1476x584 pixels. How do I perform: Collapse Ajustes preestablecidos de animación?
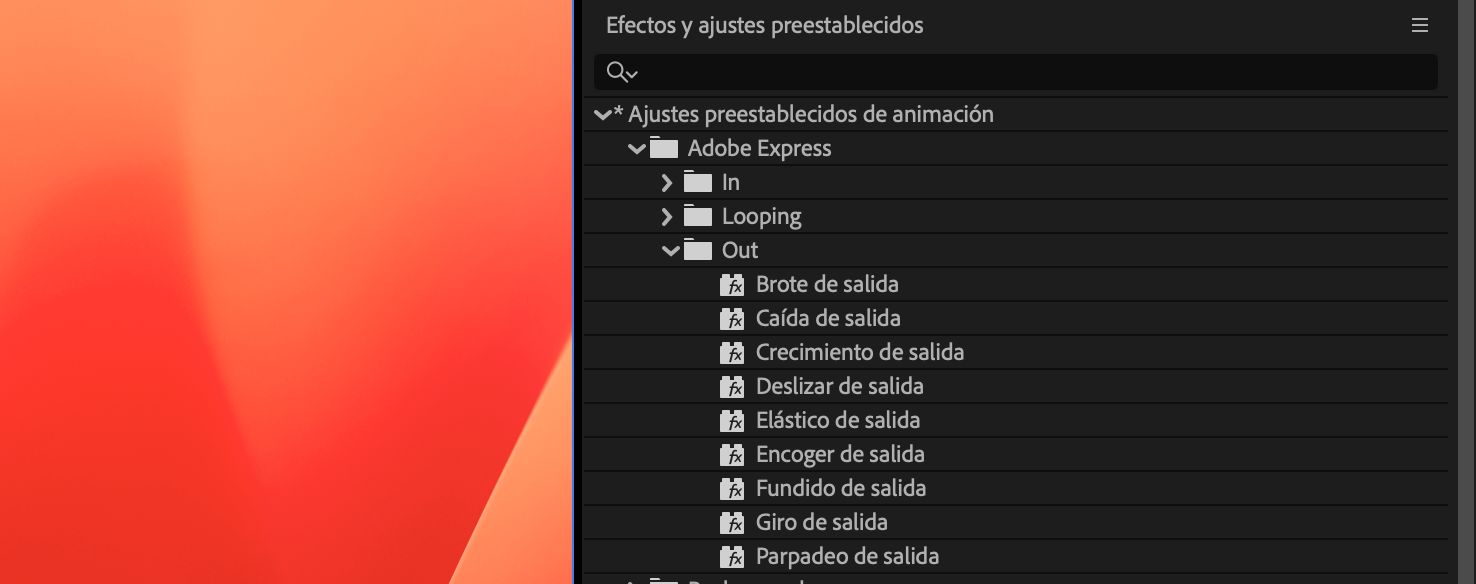(602, 113)
